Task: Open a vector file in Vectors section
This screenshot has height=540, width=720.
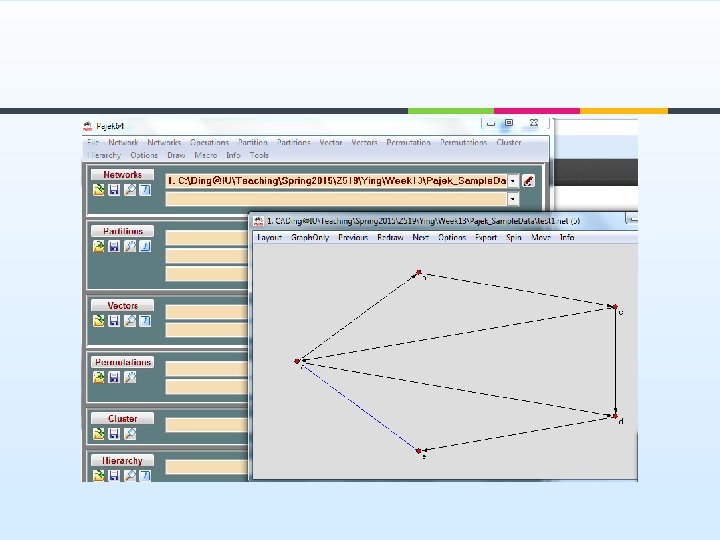Action: click(x=98, y=321)
